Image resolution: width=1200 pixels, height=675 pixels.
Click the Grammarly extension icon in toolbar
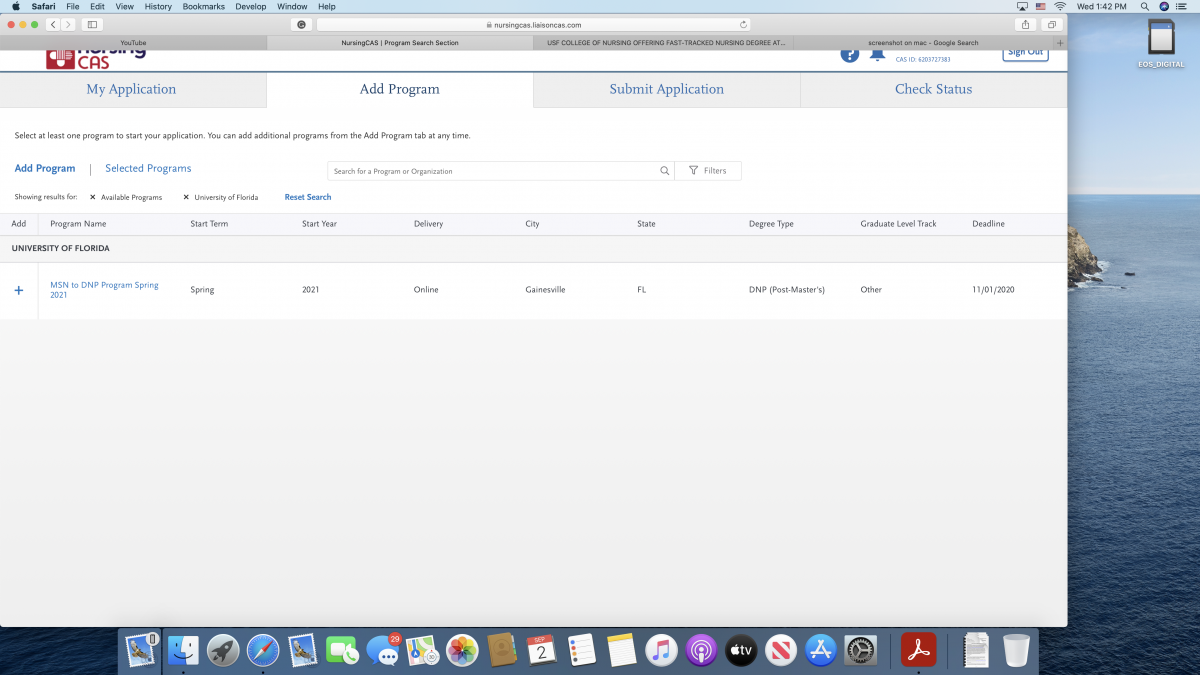pyautogui.click(x=301, y=24)
